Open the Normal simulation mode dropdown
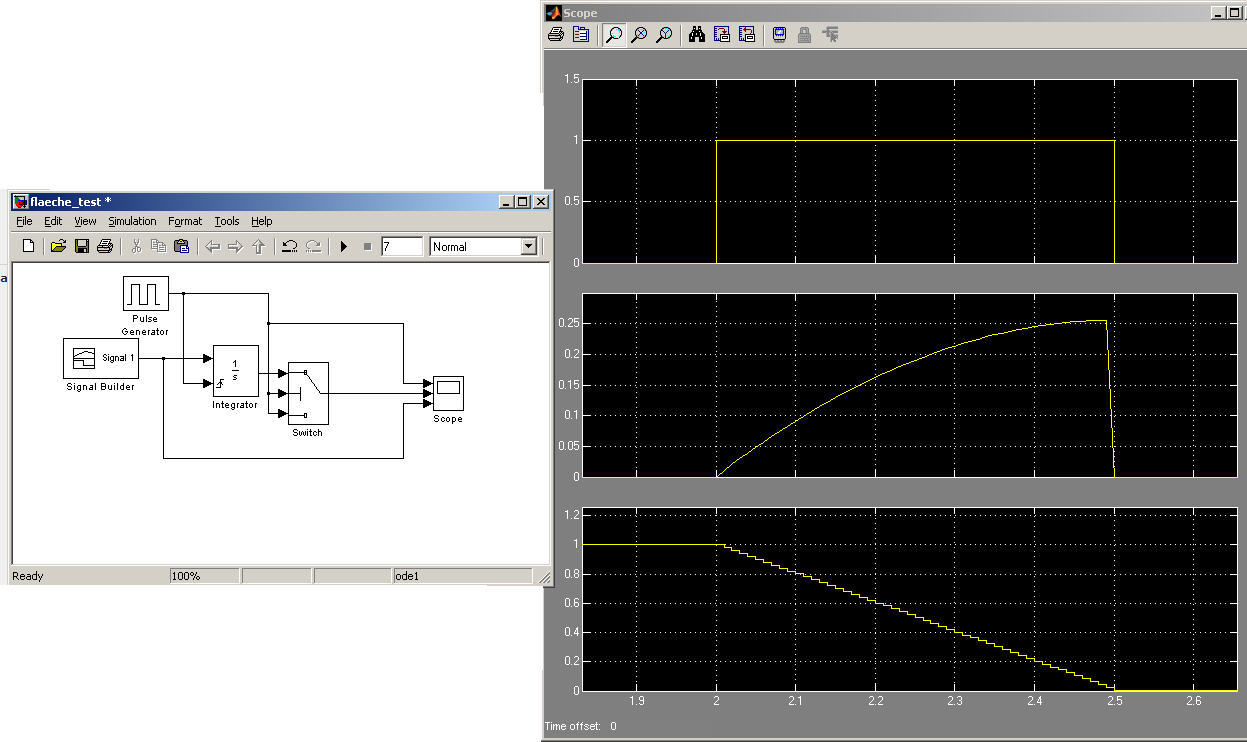 point(528,246)
